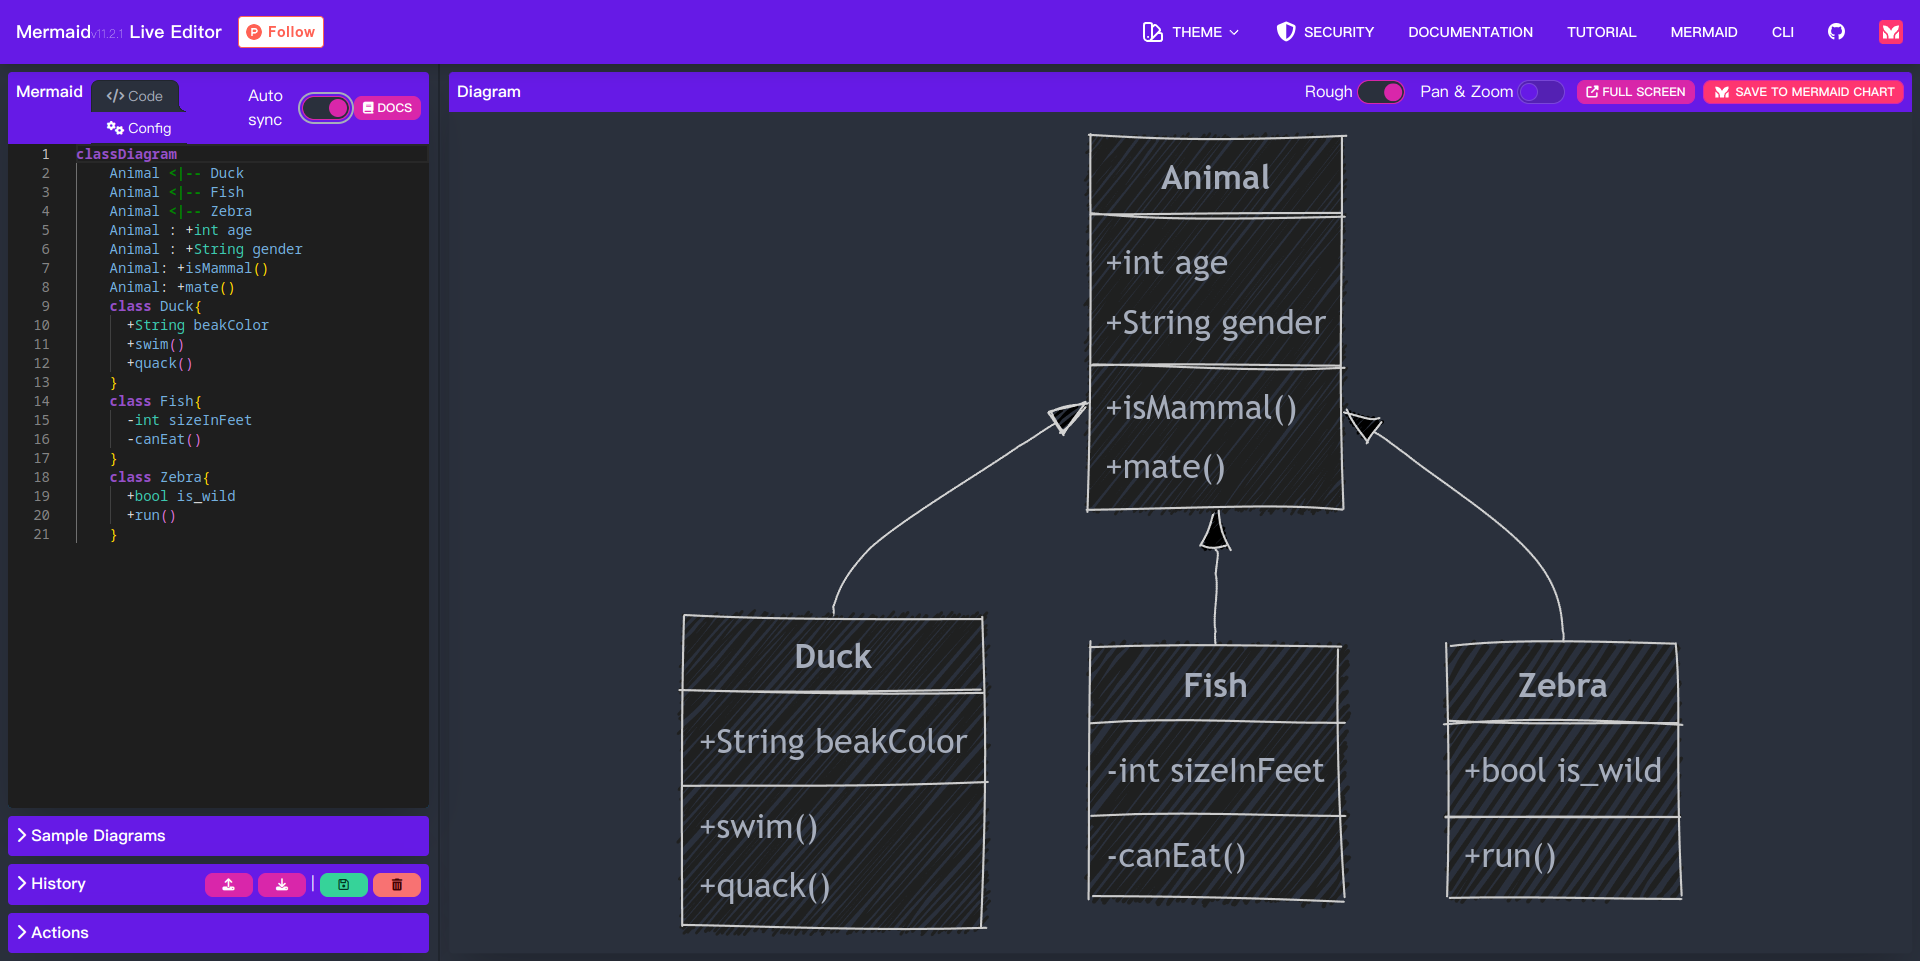Viewport: 1920px width, 961px height.
Task: Click the Mermaid Chart logo icon
Action: click(1890, 32)
